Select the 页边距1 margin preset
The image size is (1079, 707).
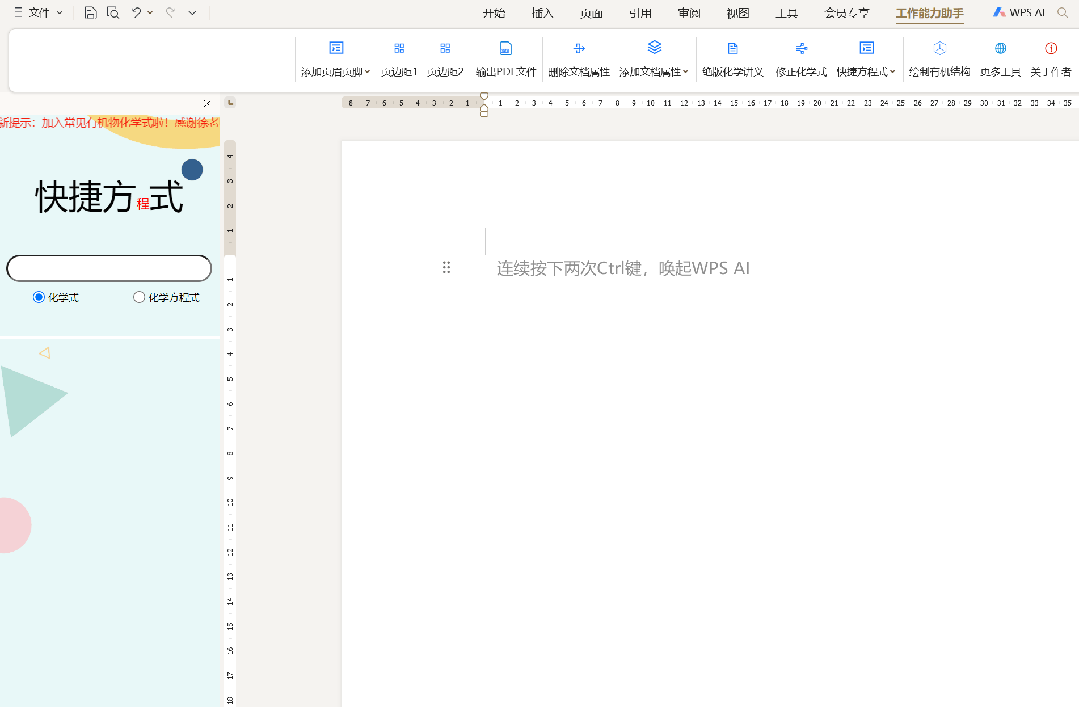tap(399, 49)
